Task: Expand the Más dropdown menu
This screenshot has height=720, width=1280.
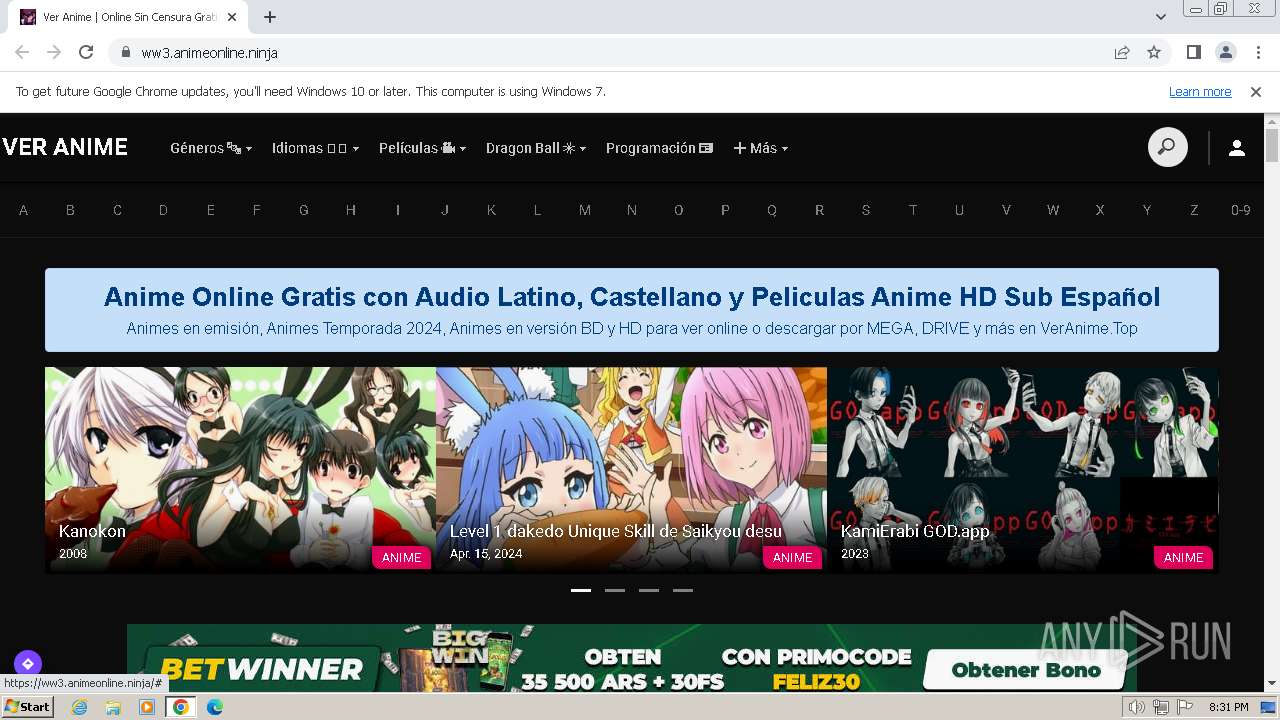Action: click(x=761, y=148)
